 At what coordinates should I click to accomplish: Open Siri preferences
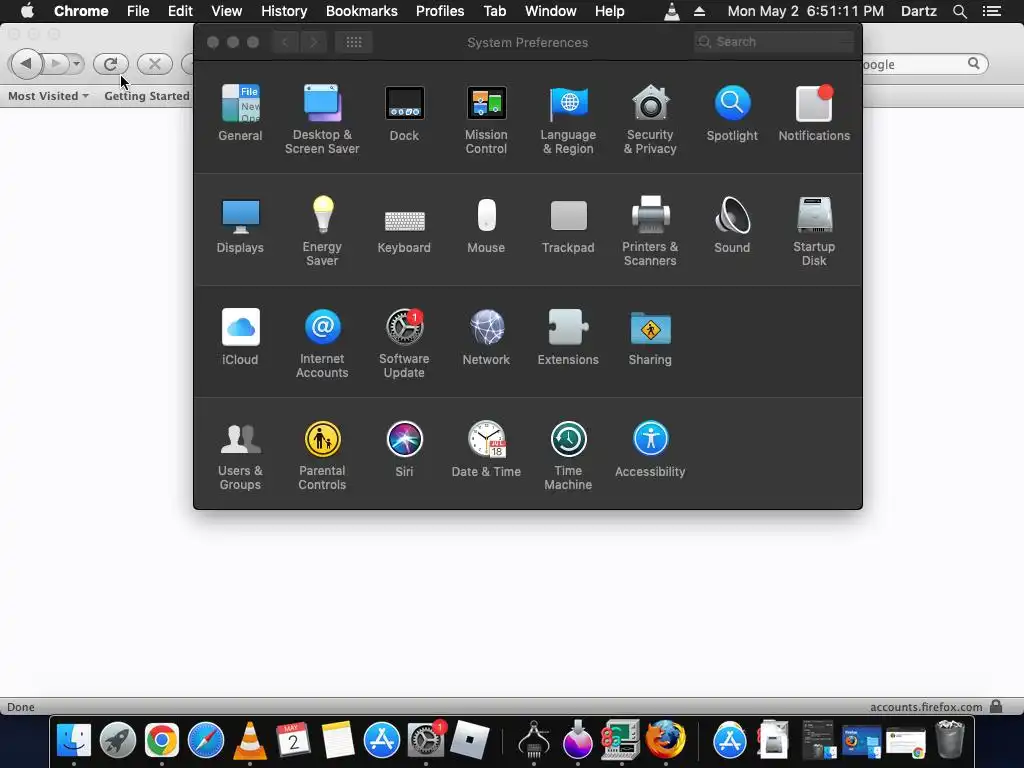tap(404, 449)
